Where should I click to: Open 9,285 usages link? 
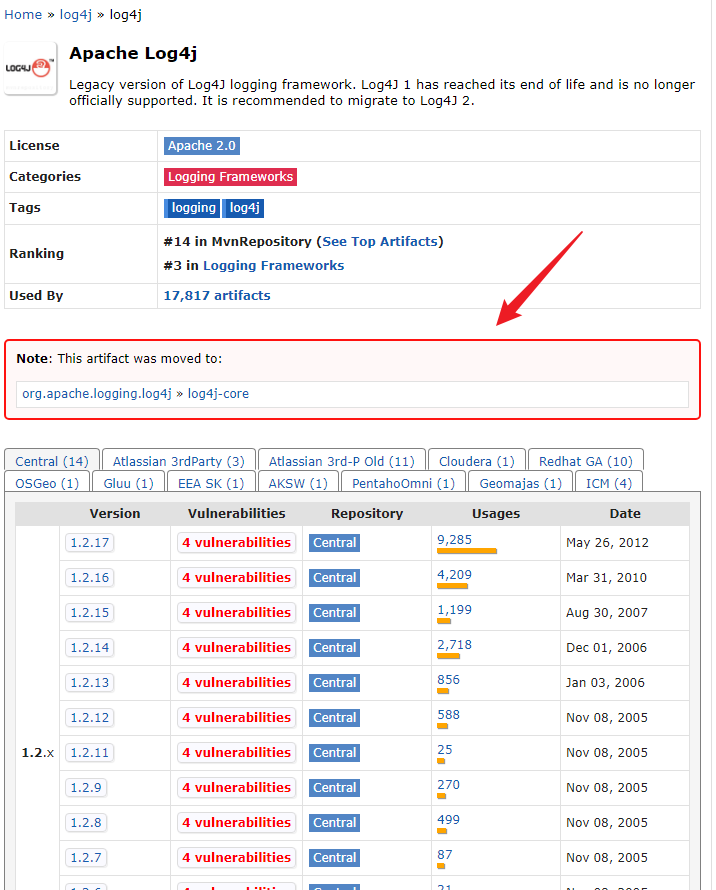click(454, 540)
